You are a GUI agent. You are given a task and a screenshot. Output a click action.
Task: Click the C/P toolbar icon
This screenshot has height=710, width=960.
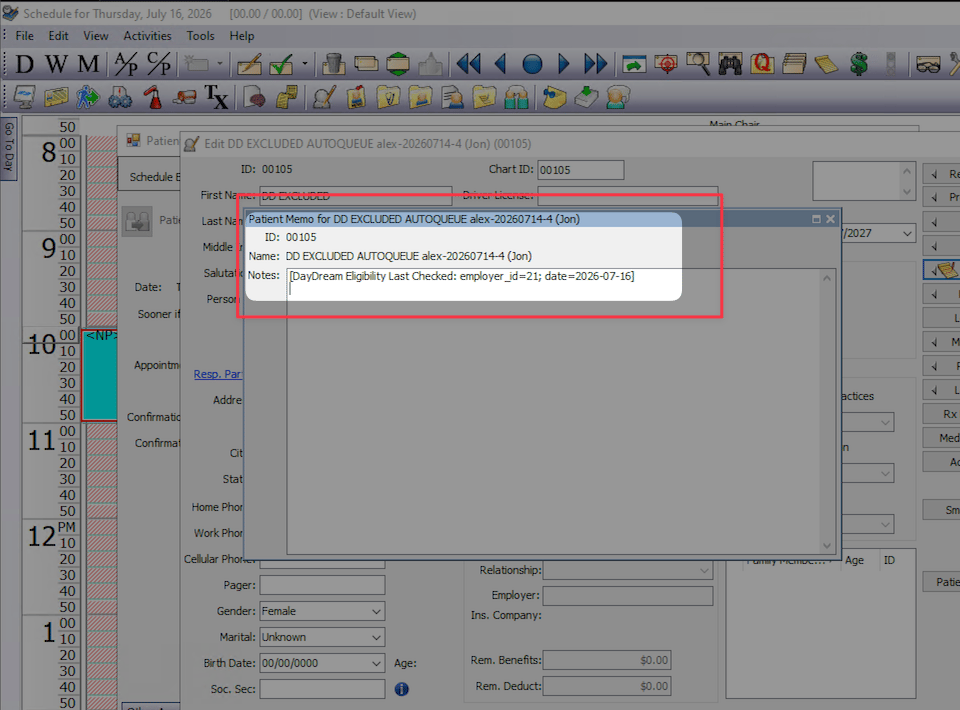(x=158, y=64)
